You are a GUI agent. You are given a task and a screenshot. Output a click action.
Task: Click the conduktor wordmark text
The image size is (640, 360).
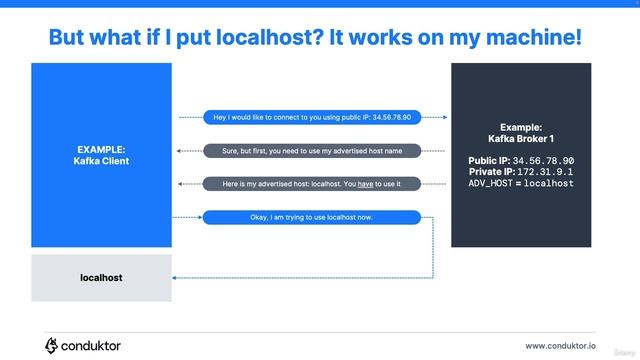coord(91,346)
